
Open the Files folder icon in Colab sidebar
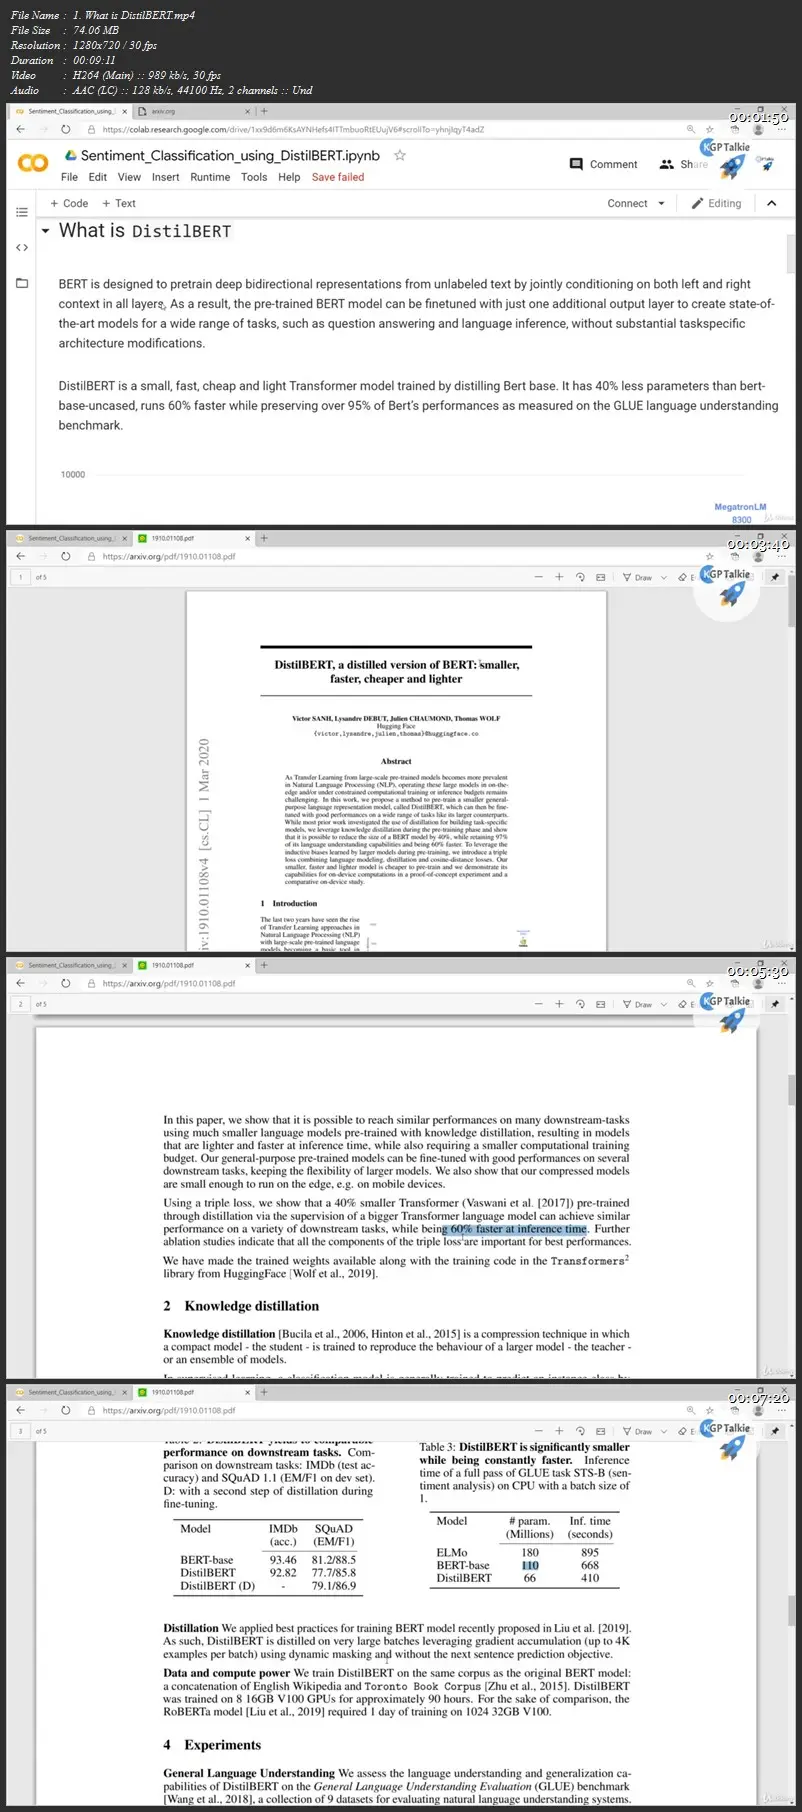(22, 283)
